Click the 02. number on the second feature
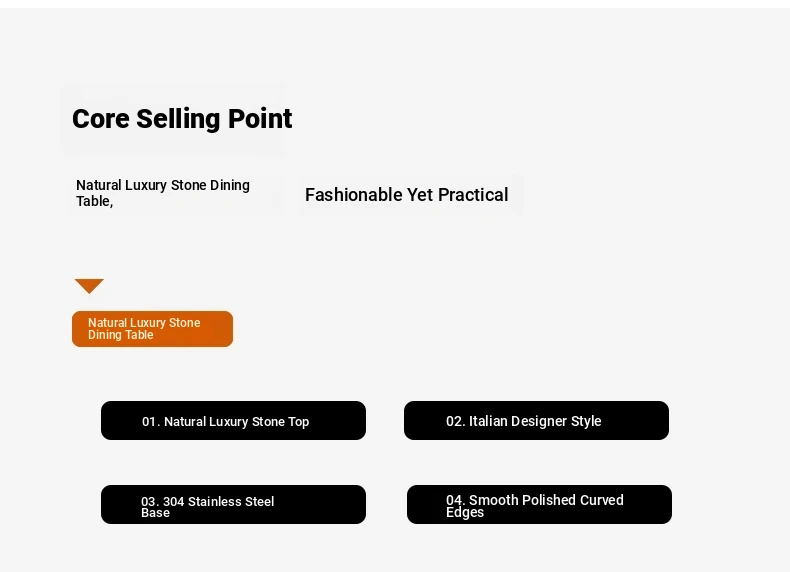 tap(456, 421)
